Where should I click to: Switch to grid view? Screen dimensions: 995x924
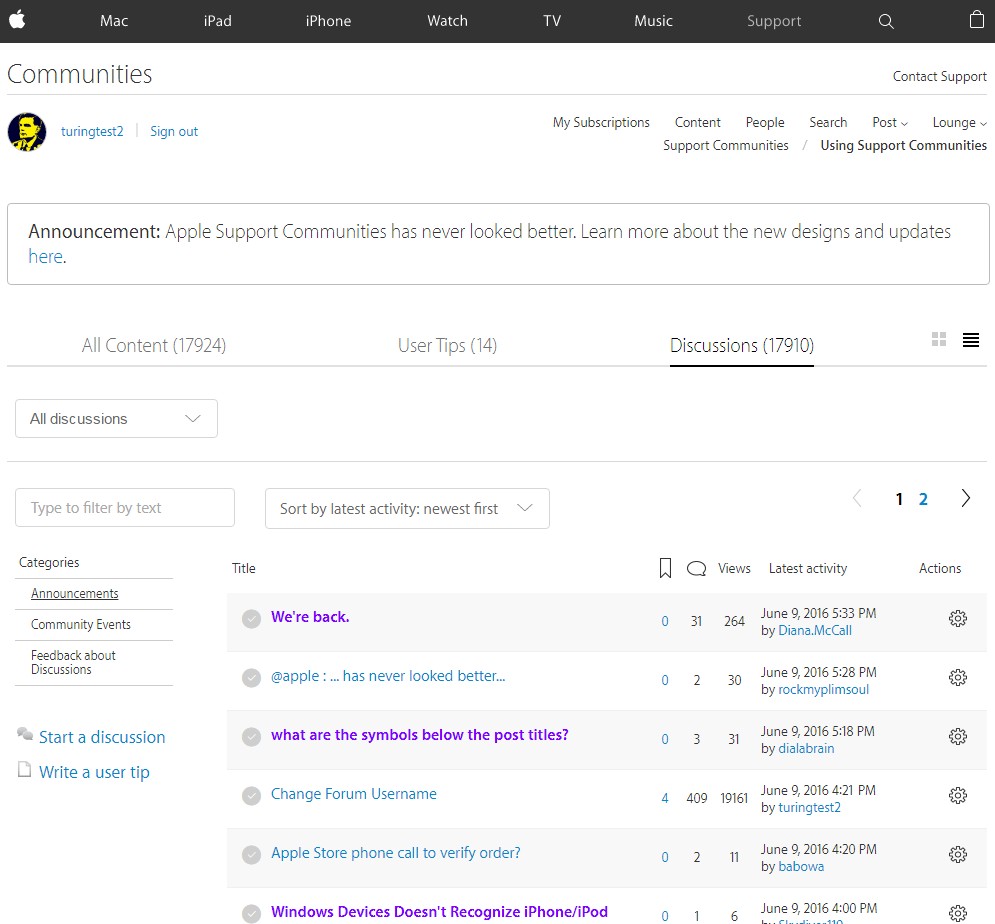(938, 339)
